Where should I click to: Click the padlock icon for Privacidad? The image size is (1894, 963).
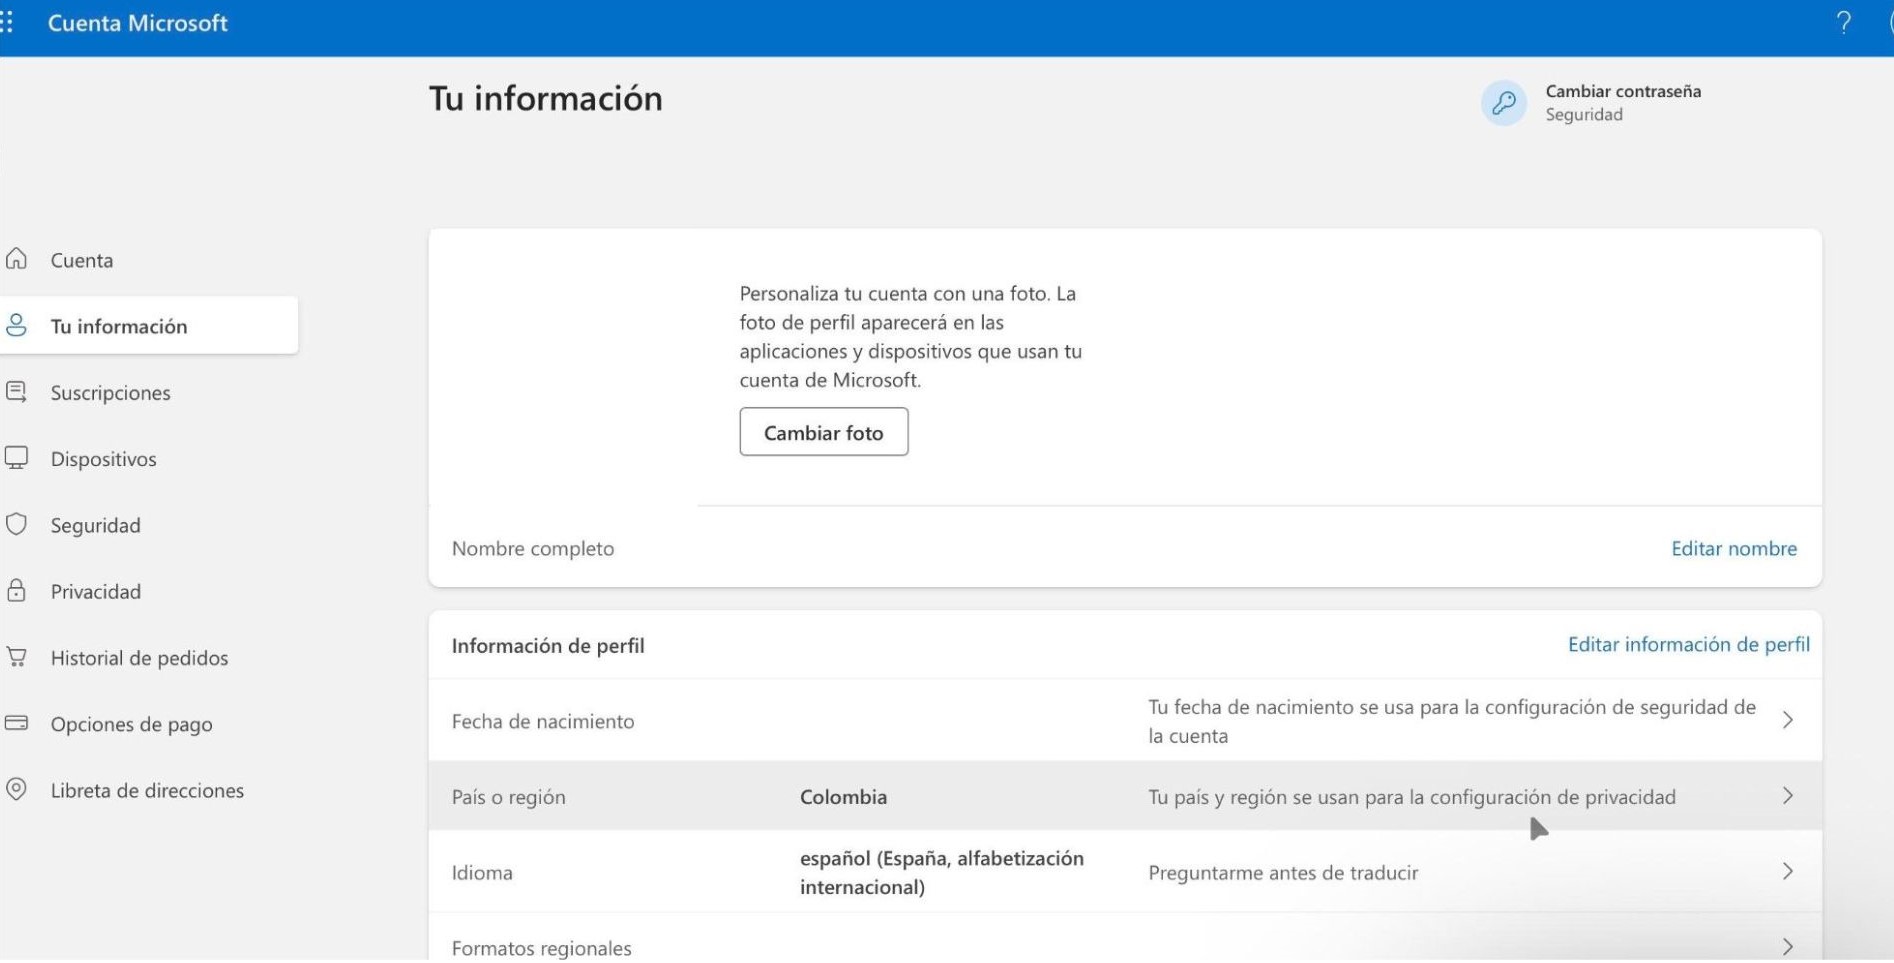[x=16, y=591]
